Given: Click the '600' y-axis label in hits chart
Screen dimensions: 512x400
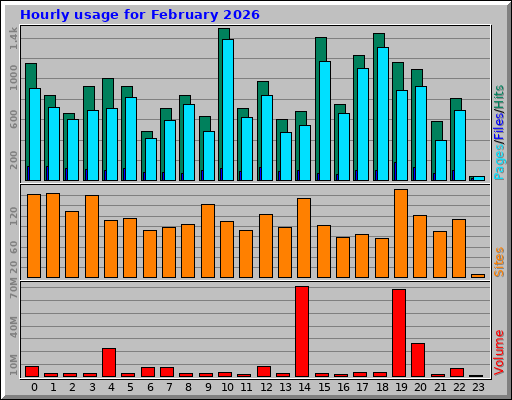Looking at the screenshot, I should (13, 120).
